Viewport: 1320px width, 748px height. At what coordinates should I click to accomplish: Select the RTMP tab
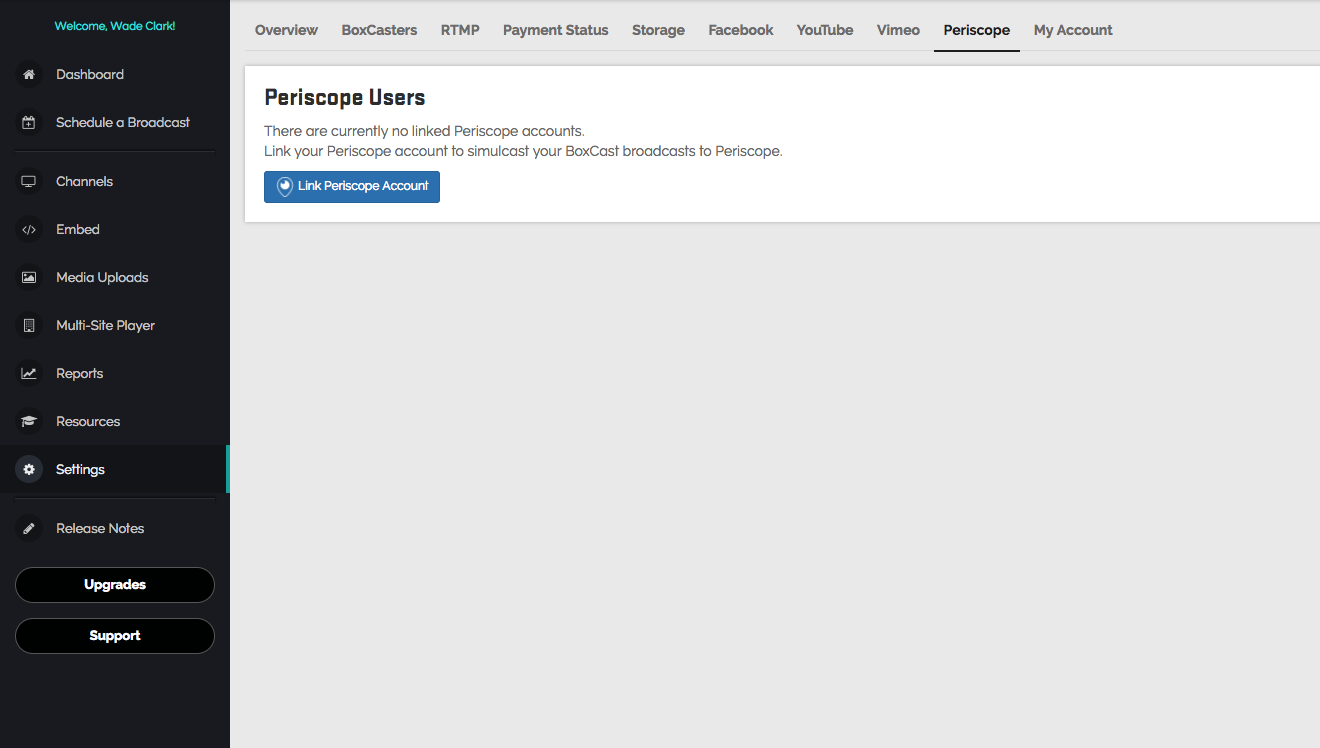(x=460, y=30)
